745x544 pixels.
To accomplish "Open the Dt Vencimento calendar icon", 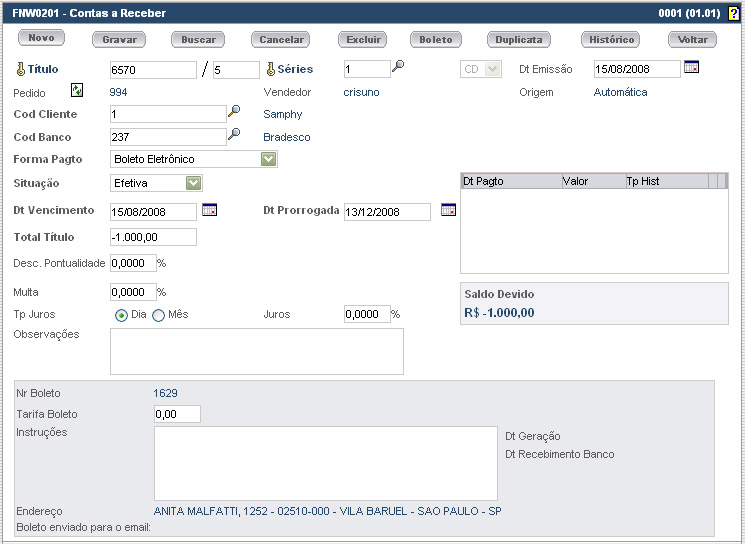I will [209, 210].
